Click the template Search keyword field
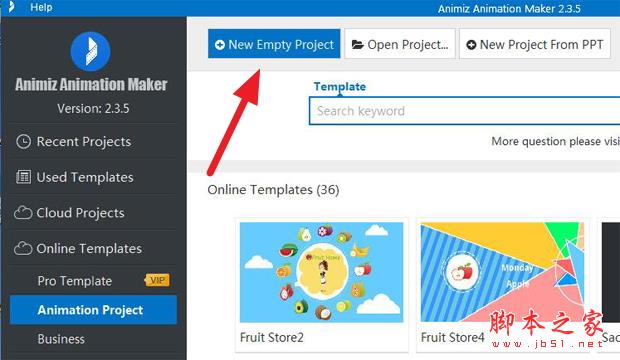The width and height of the screenshot is (620, 360). [x=465, y=111]
